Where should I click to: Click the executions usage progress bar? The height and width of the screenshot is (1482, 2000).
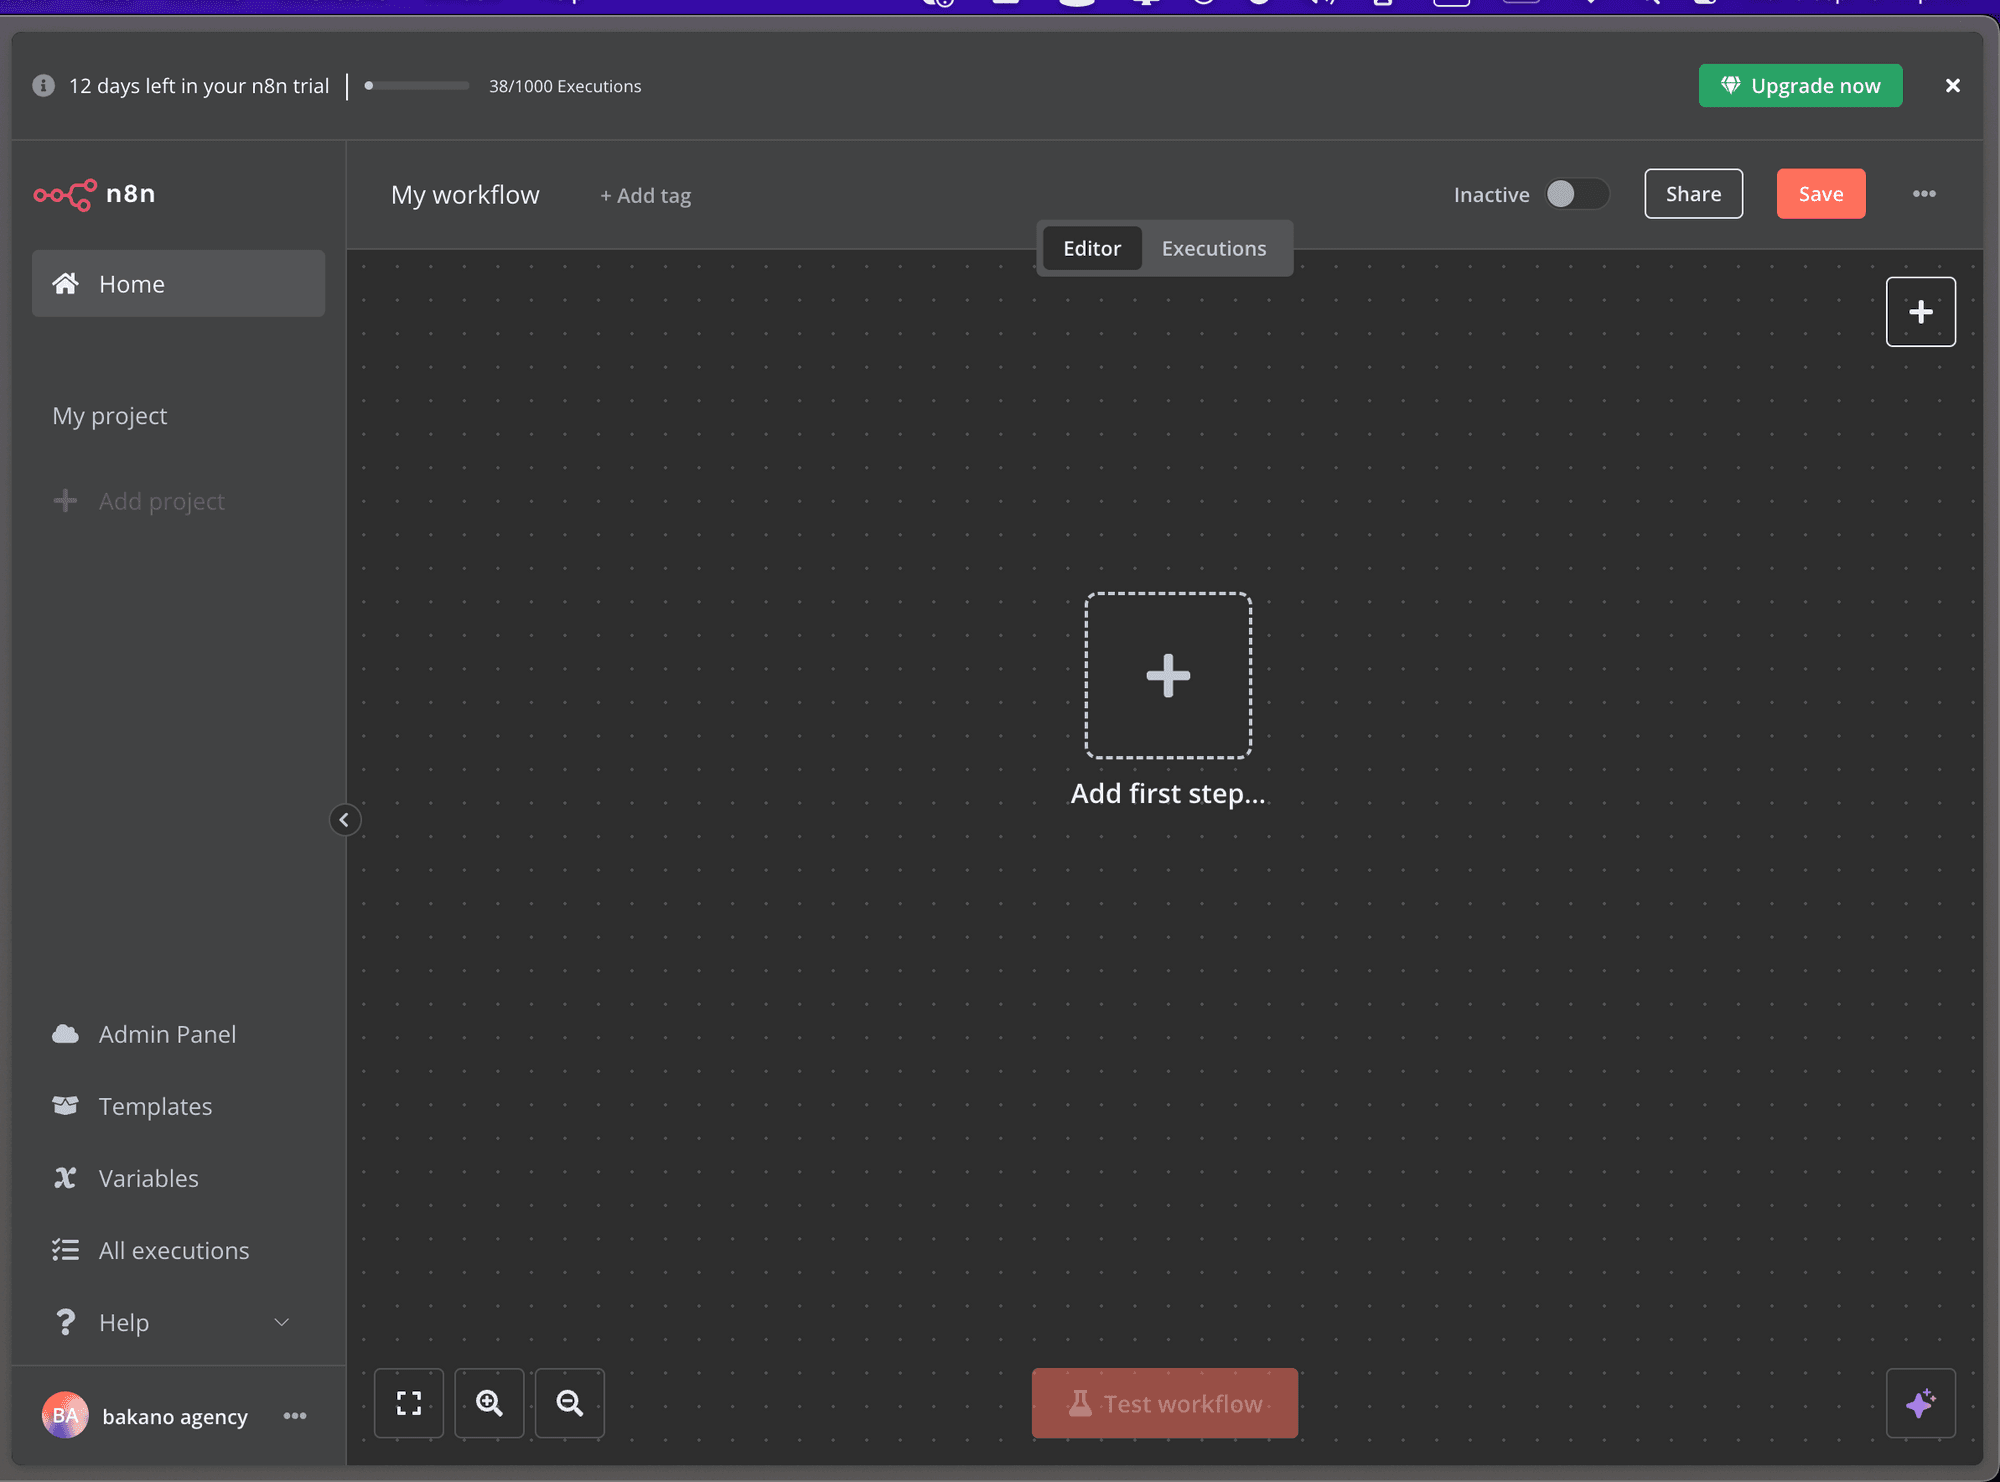point(417,86)
